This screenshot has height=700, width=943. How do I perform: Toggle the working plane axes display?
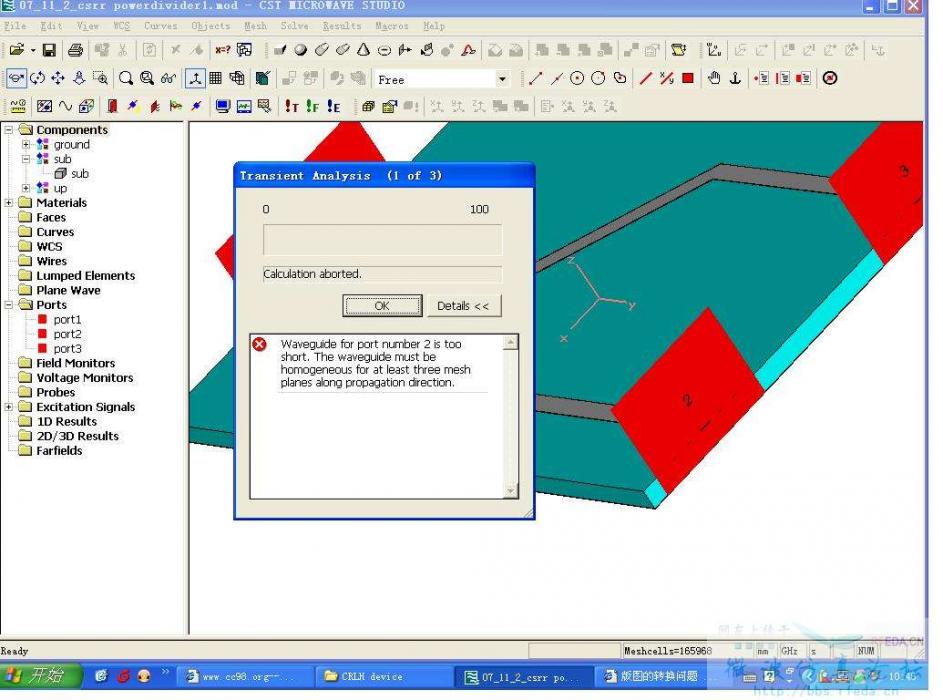(x=195, y=78)
